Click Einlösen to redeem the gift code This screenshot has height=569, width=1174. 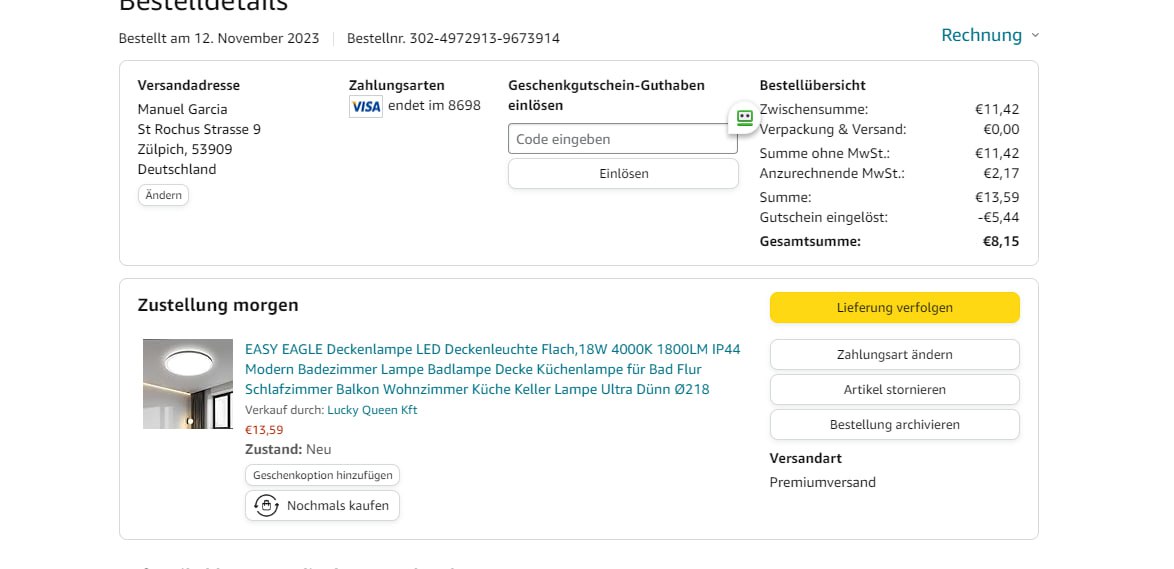coord(623,174)
